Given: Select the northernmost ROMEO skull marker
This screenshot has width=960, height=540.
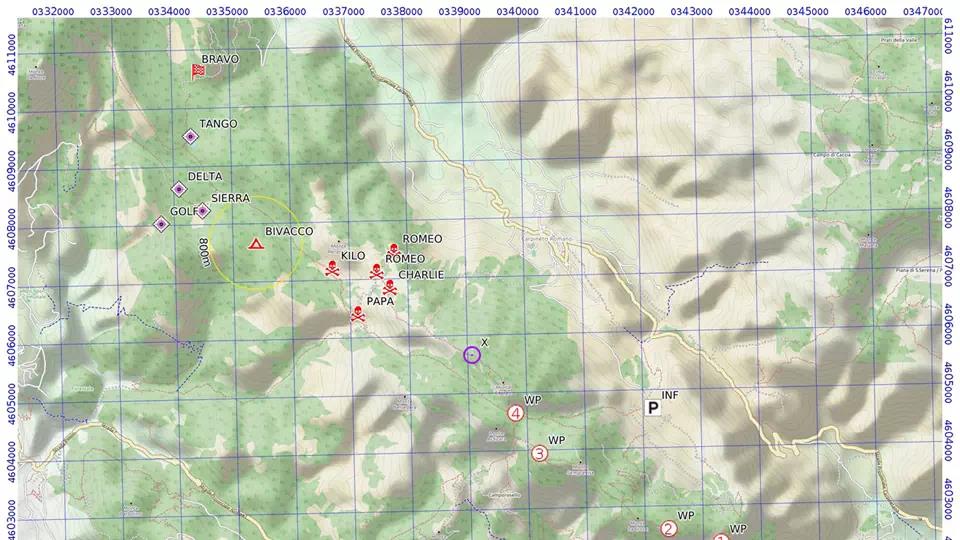Looking at the screenshot, I should point(394,250).
